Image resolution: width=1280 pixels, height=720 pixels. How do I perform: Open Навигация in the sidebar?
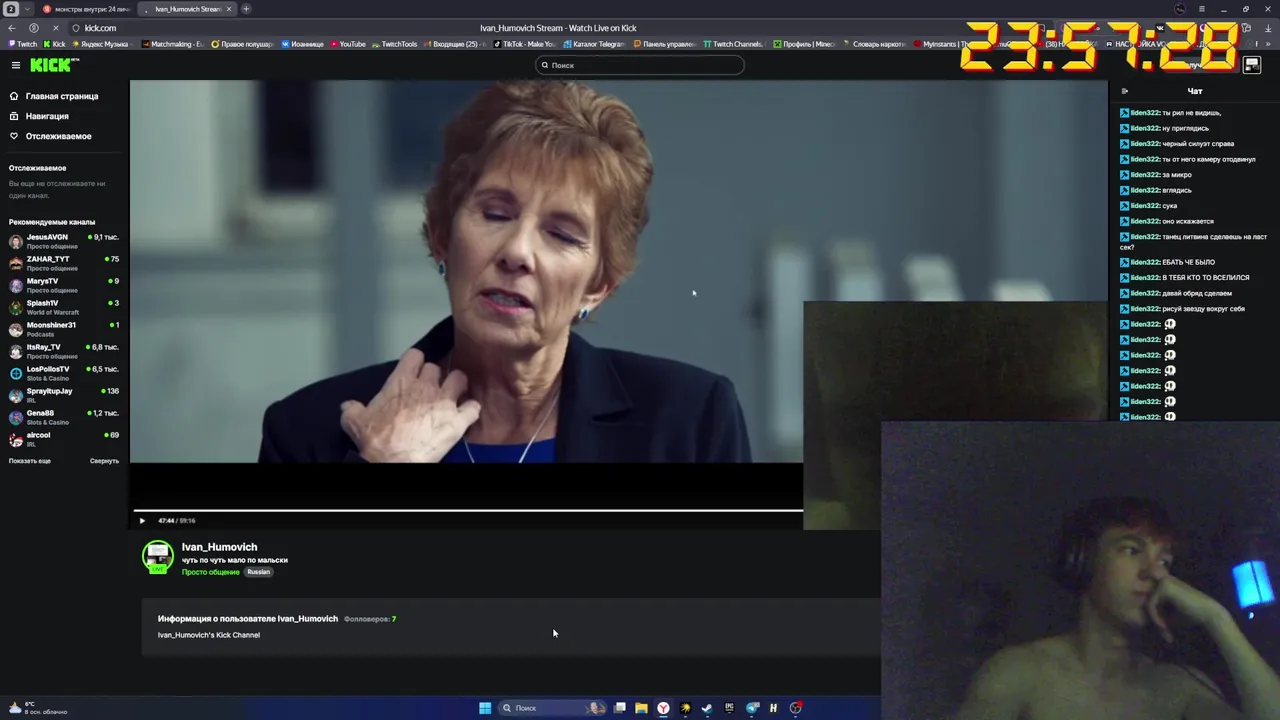pos(39,116)
